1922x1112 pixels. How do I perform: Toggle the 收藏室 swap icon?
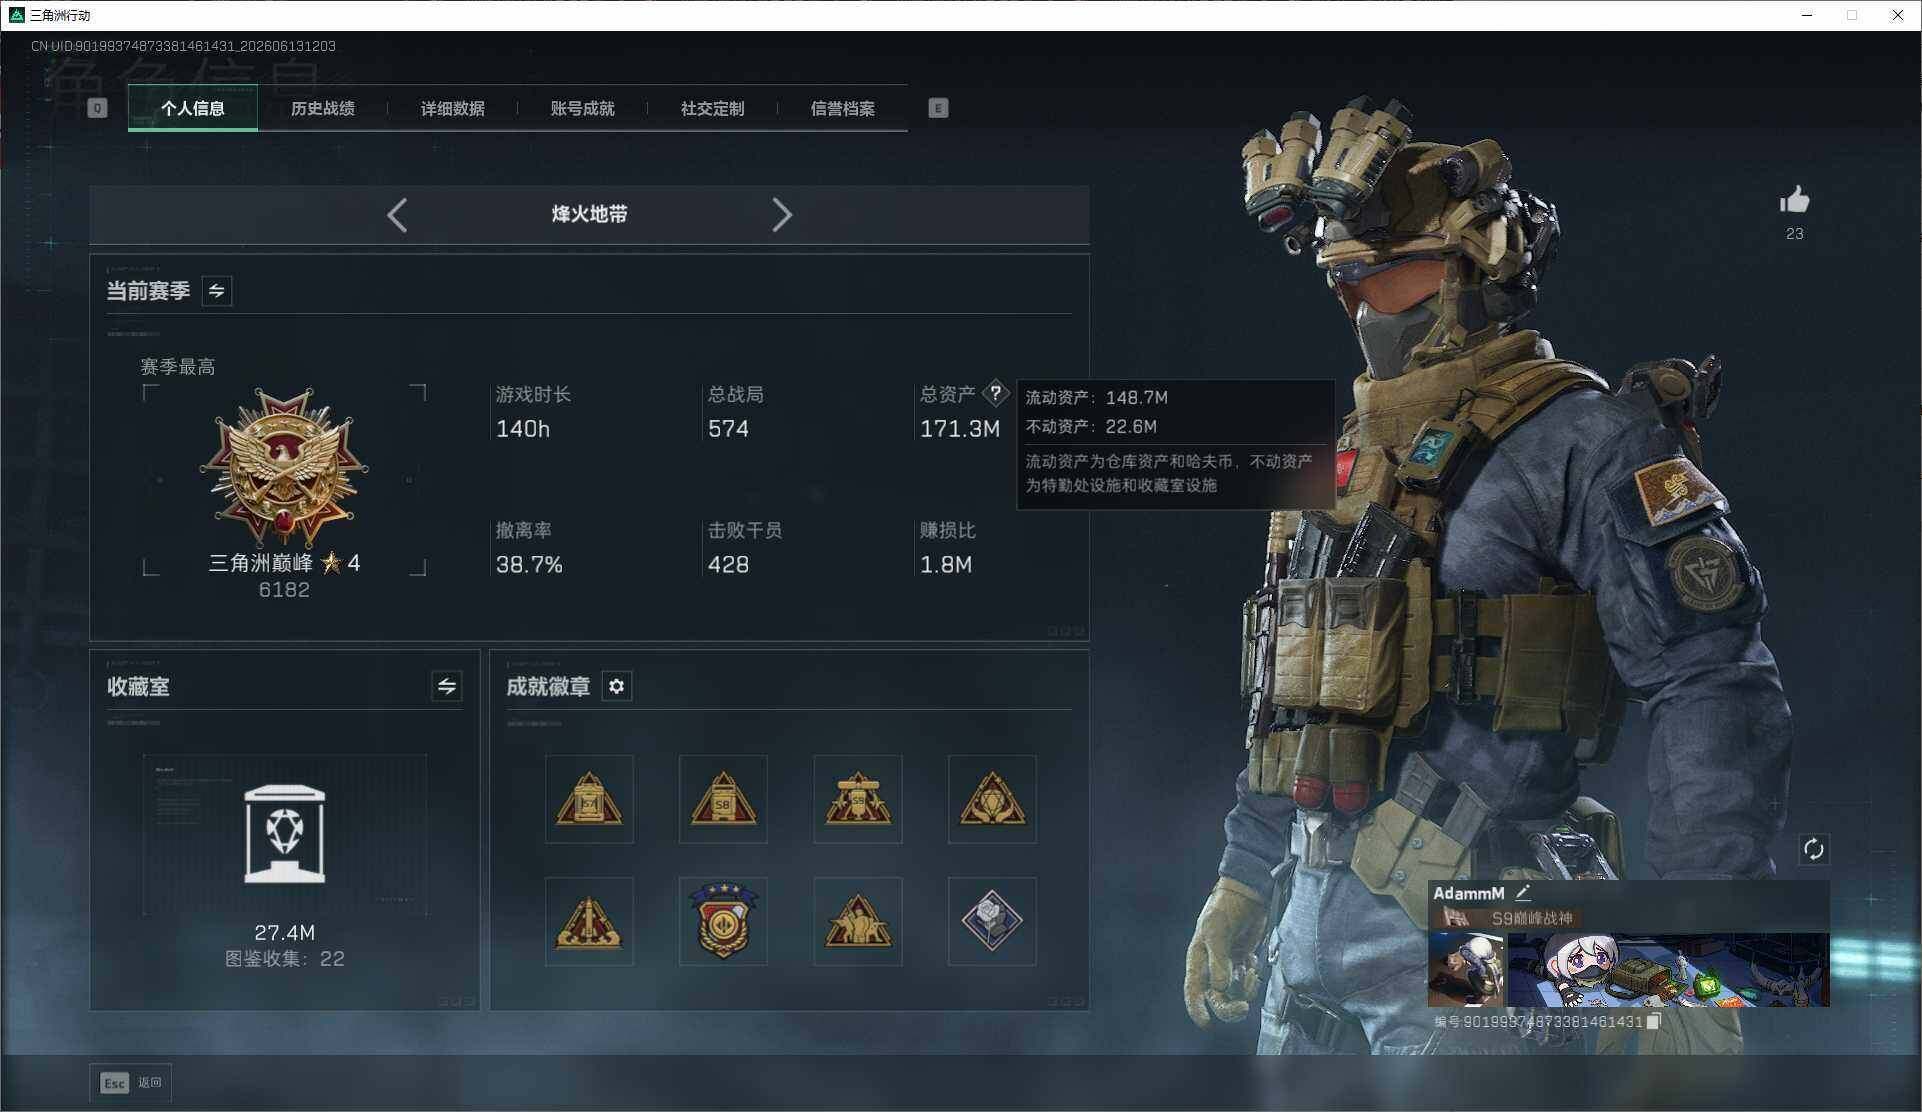pos(447,686)
